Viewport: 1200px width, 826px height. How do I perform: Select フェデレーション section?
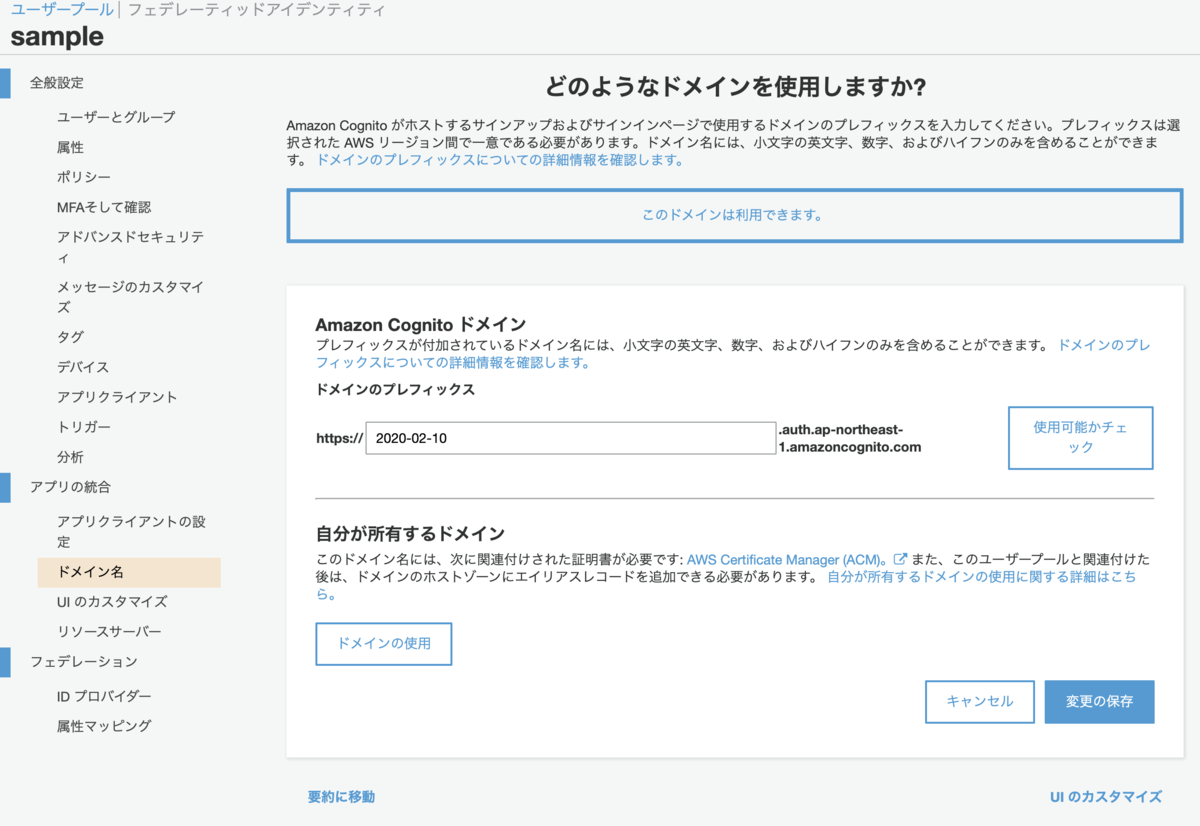click(x=84, y=662)
